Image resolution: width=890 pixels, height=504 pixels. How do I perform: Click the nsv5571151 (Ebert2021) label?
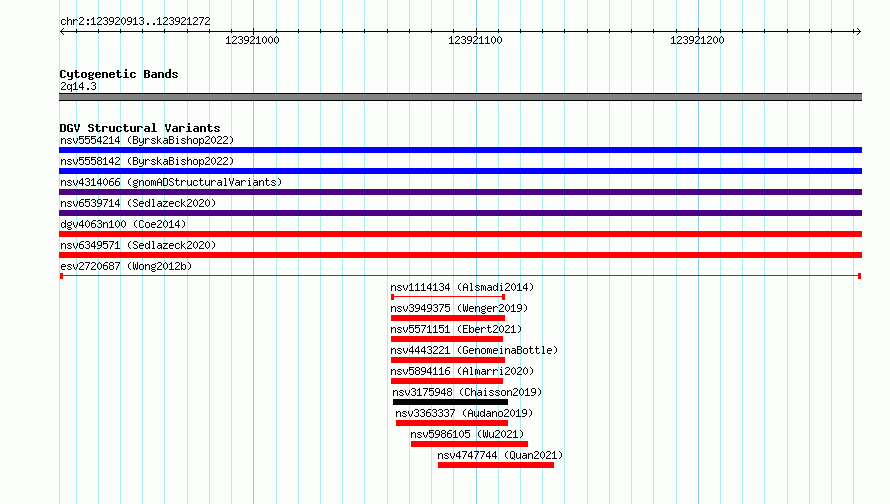(x=456, y=329)
